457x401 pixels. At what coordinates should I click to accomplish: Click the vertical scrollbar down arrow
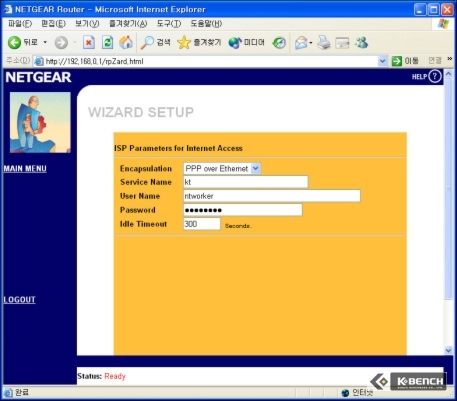click(448, 350)
